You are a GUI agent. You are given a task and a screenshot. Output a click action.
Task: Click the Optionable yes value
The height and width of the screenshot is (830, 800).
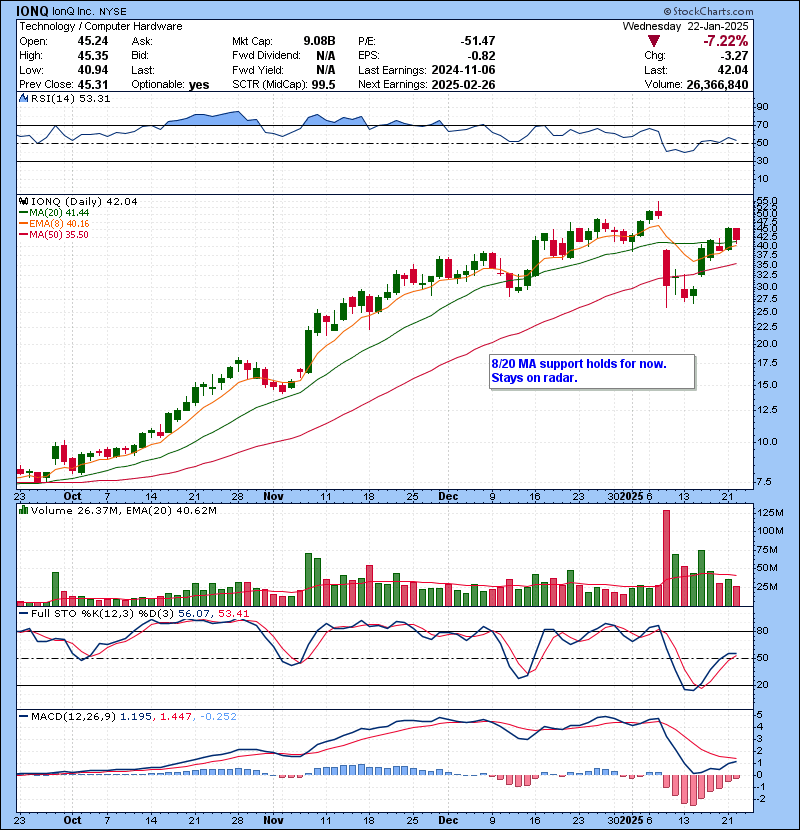click(199, 85)
